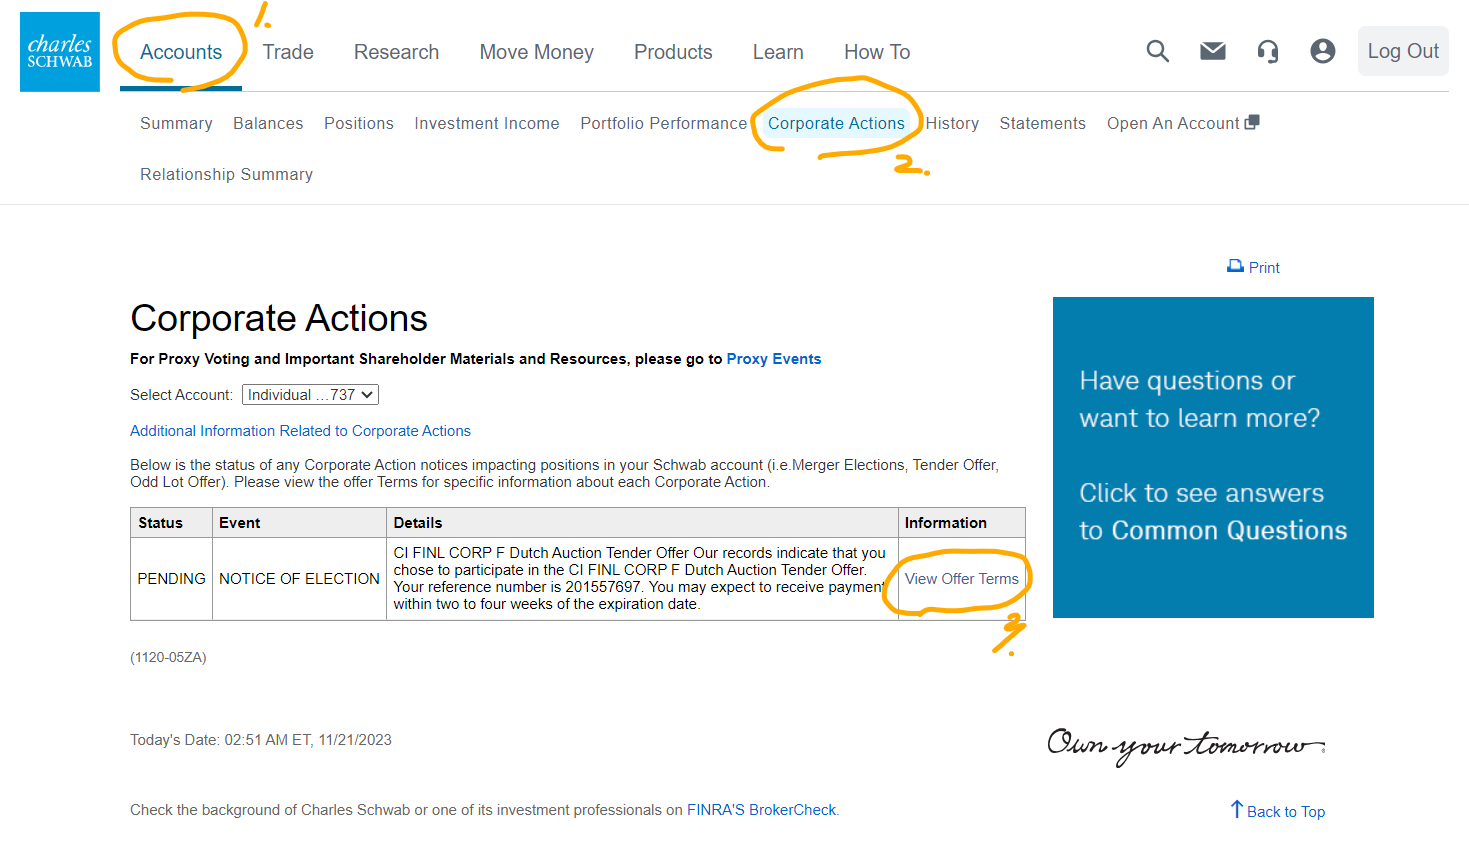Click the Charles Schwab logo

click(60, 52)
